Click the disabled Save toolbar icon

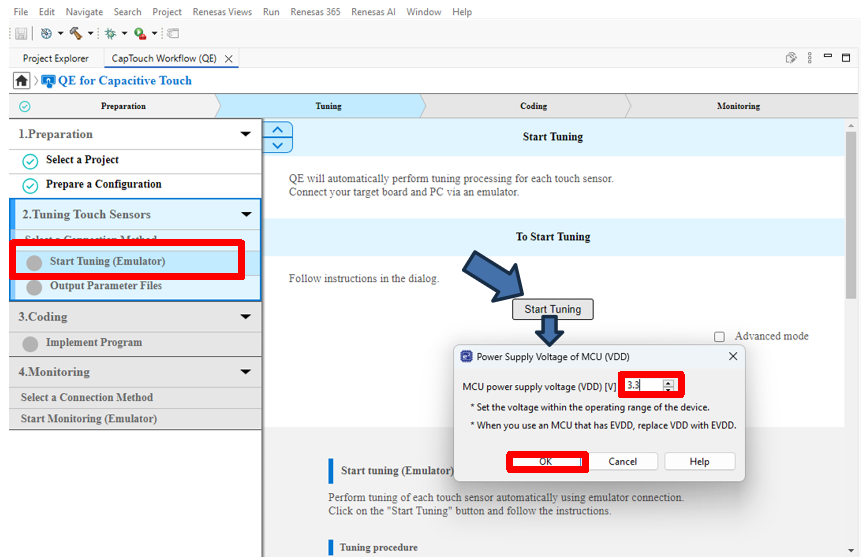pyautogui.click(x=21, y=34)
